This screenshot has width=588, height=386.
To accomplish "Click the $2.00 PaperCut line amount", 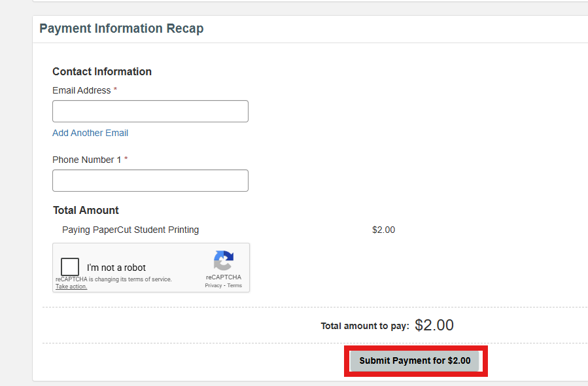I will [x=384, y=230].
